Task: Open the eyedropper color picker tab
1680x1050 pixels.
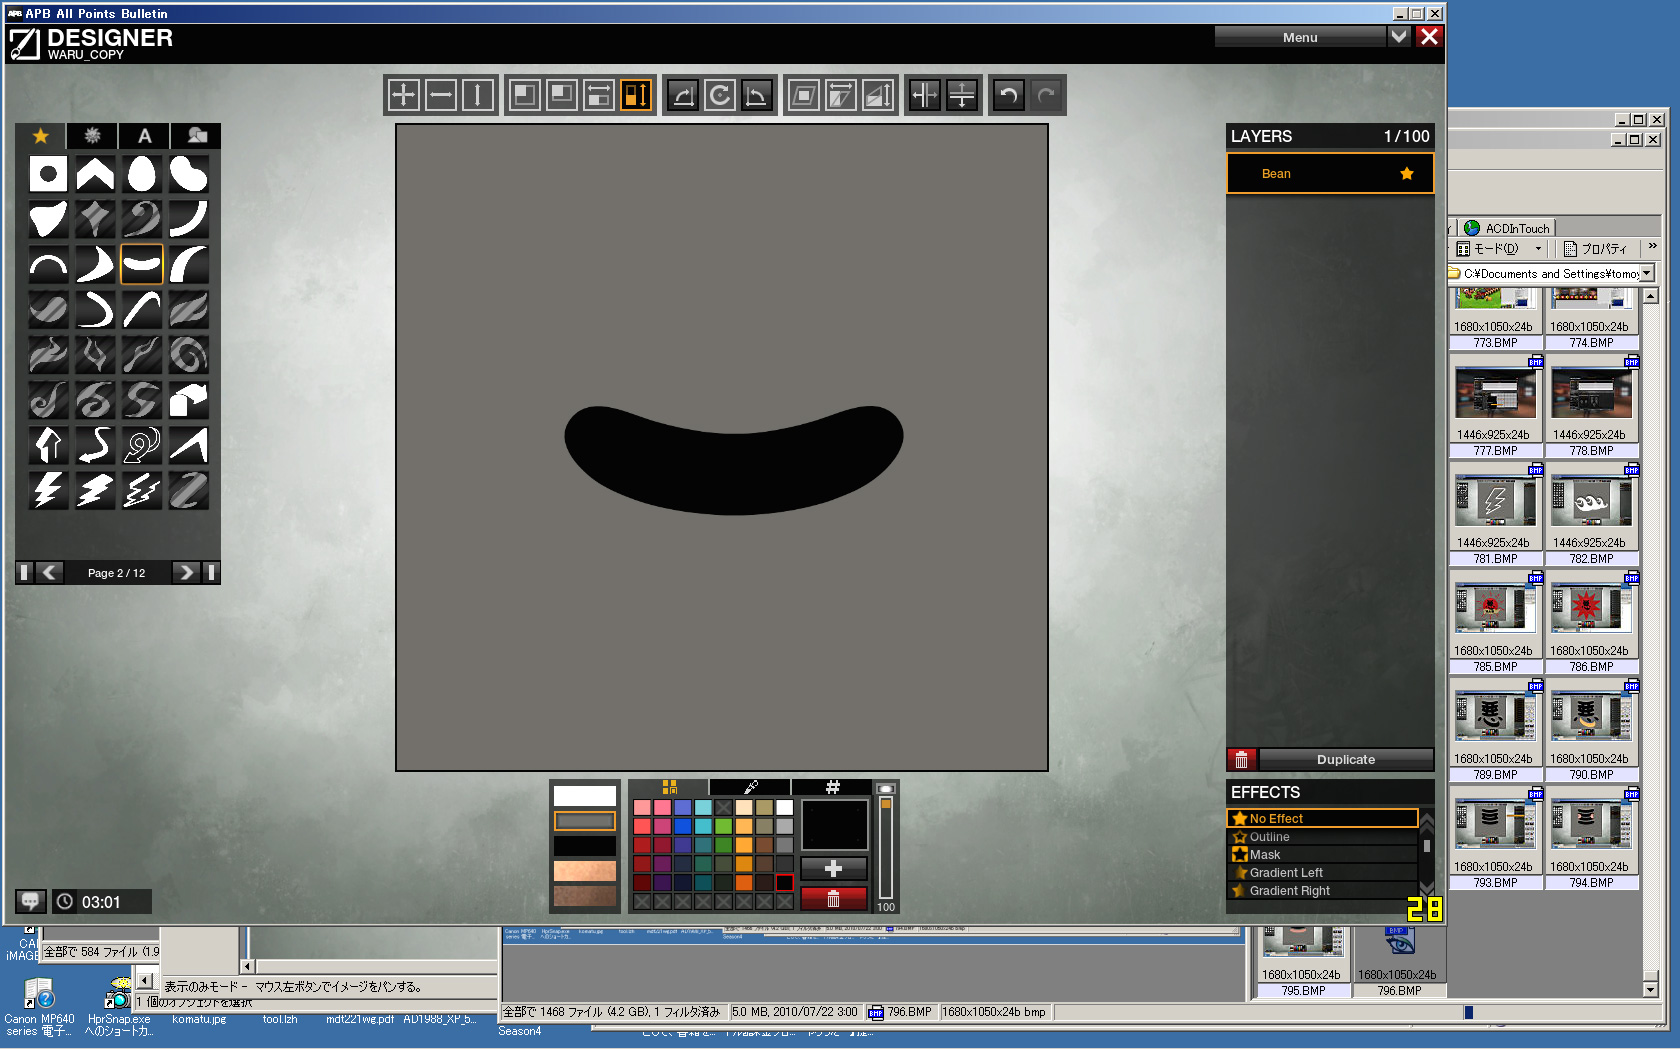Action: (750, 787)
